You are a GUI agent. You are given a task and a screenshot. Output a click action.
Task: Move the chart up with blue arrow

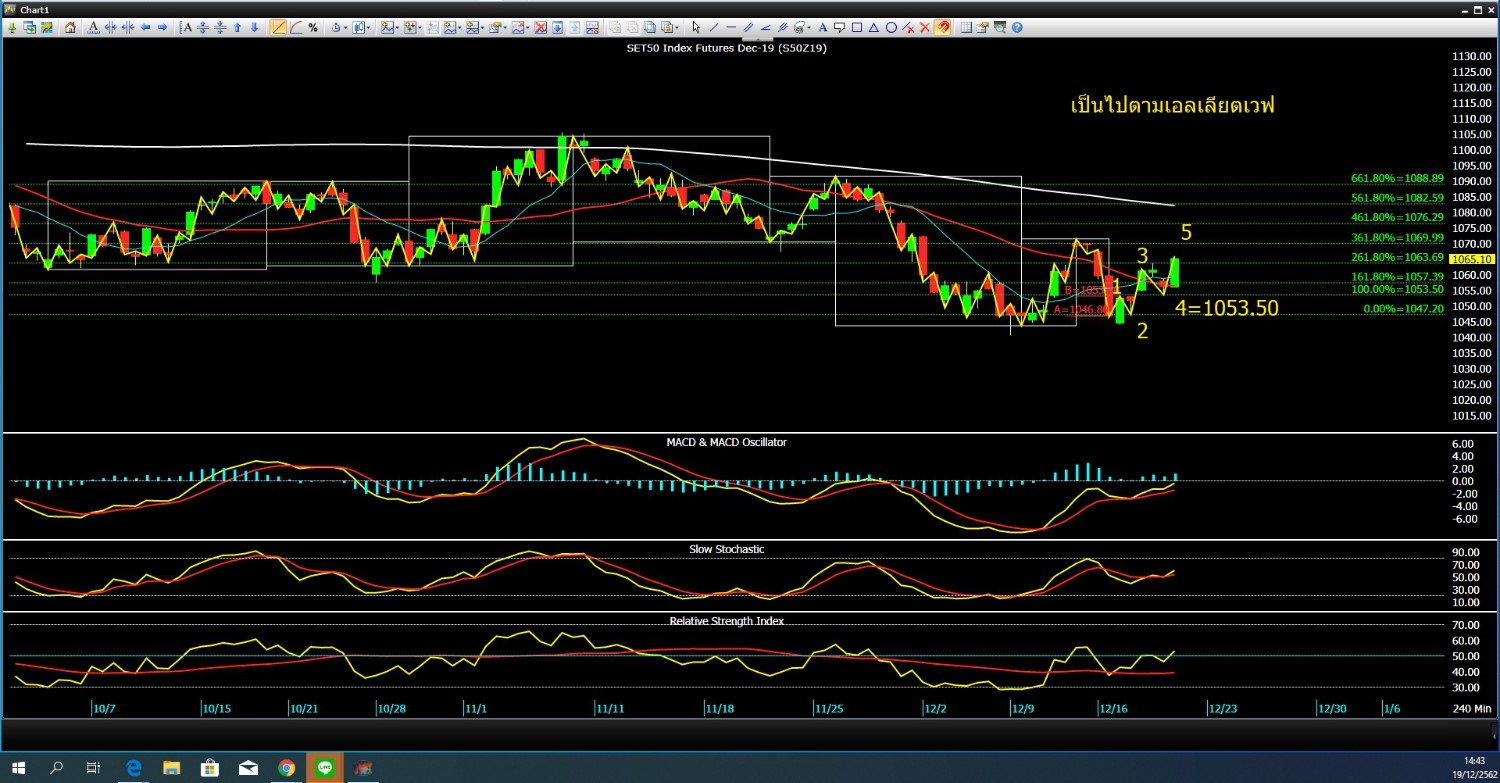(238, 28)
